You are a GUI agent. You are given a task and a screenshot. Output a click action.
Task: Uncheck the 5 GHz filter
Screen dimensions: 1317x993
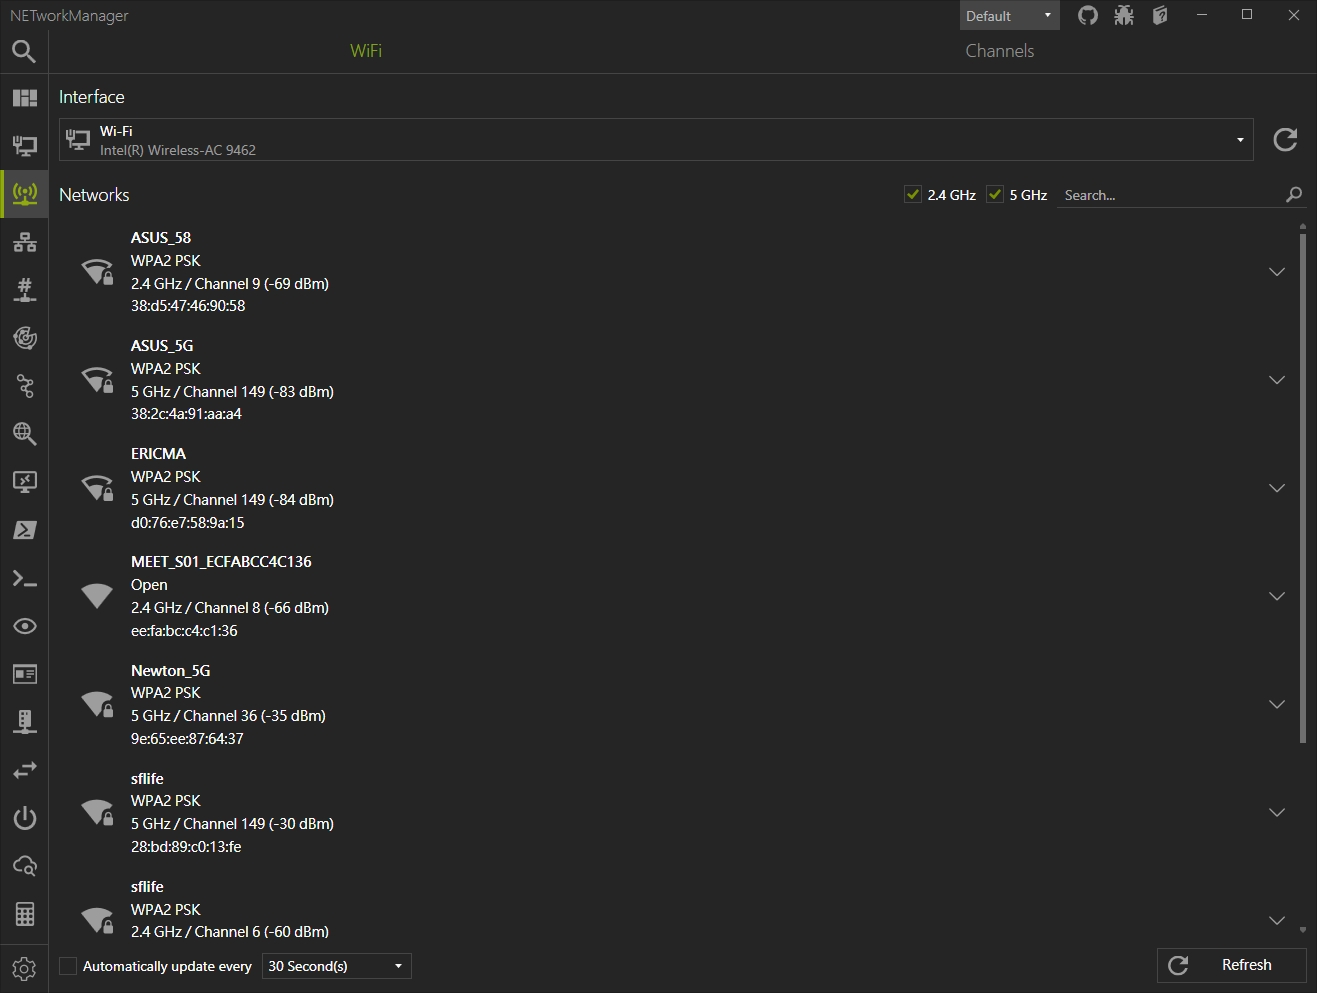[x=994, y=195]
